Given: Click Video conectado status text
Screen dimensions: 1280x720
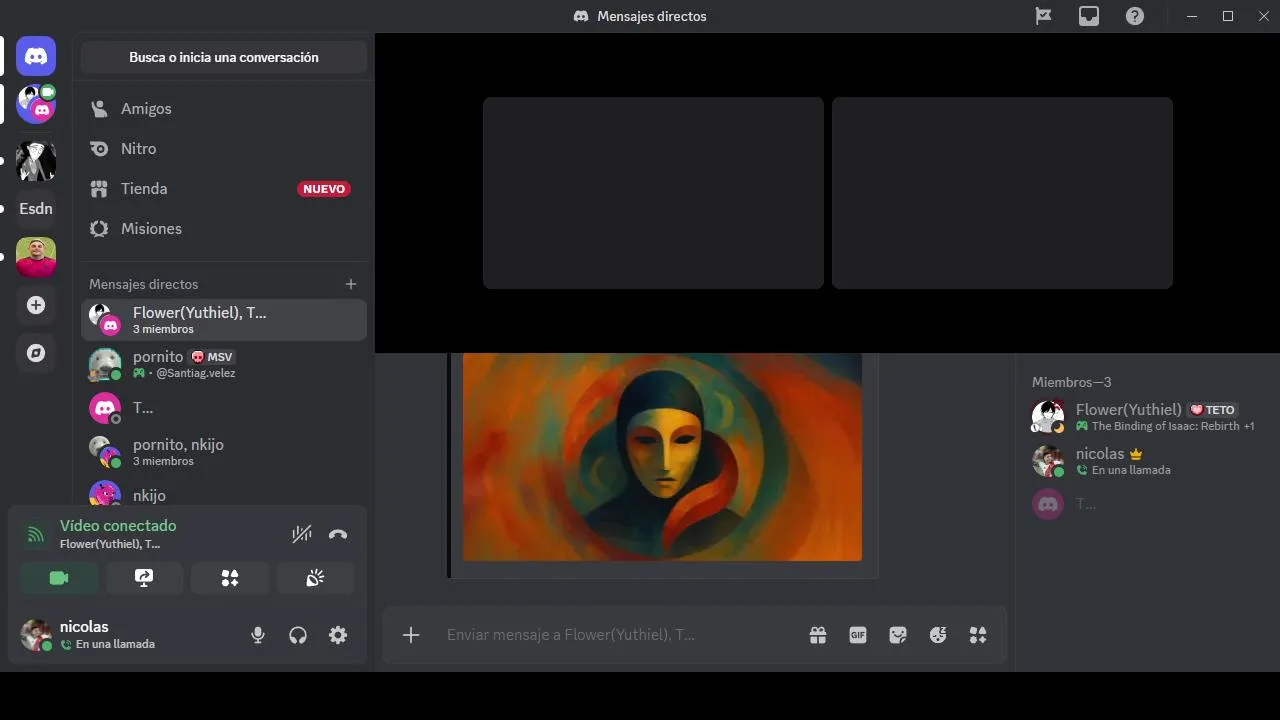Looking at the screenshot, I should tap(118, 525).
